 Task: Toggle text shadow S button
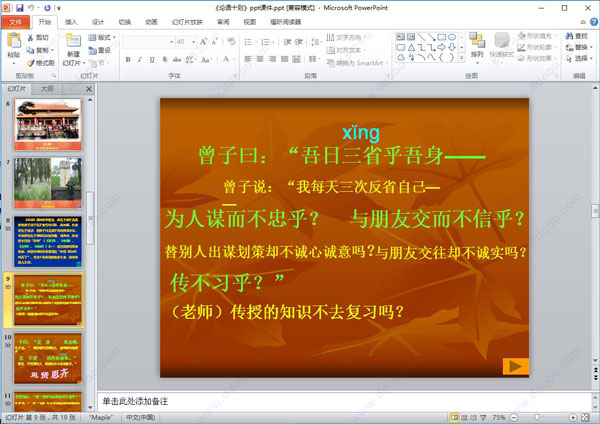tap(165, 59)
